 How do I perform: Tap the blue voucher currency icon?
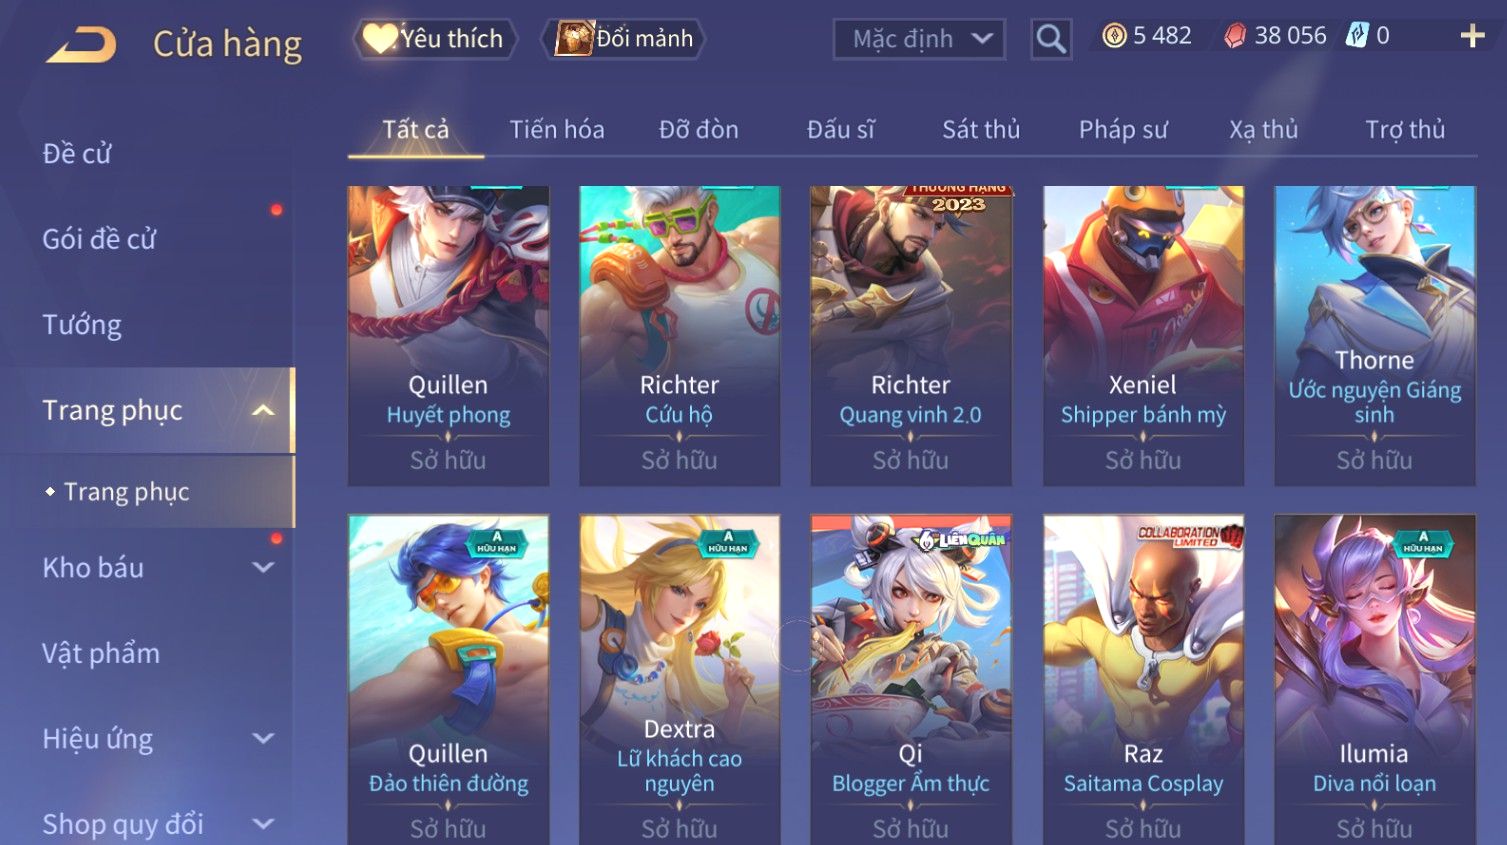point(1356,36)
